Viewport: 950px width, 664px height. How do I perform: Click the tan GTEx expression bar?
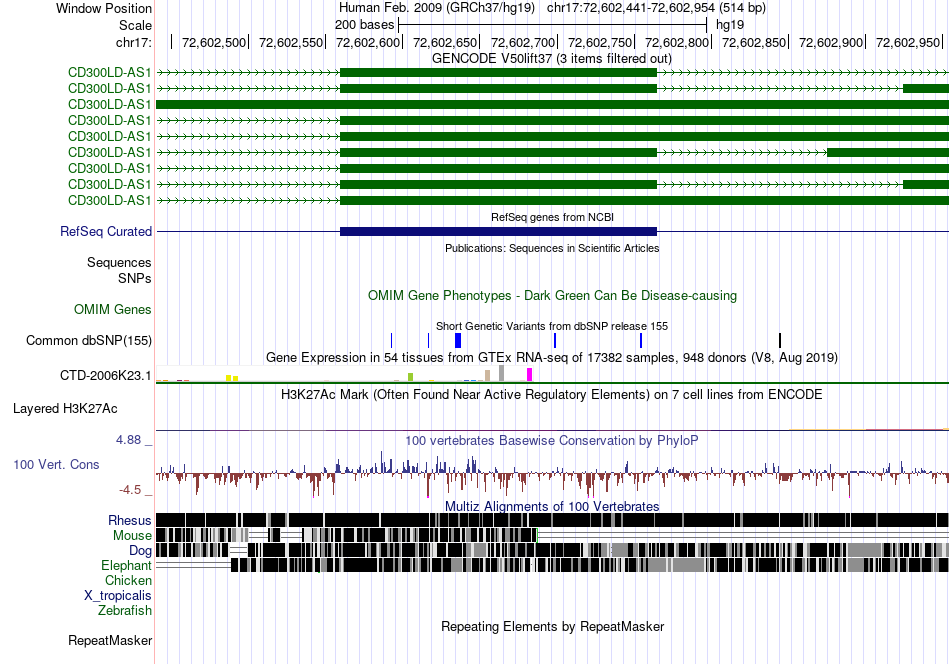487,376
